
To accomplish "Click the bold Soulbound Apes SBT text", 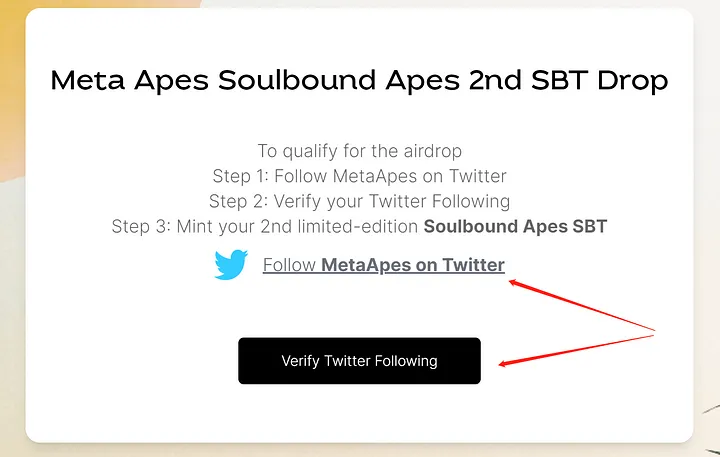I will [515, 227].
